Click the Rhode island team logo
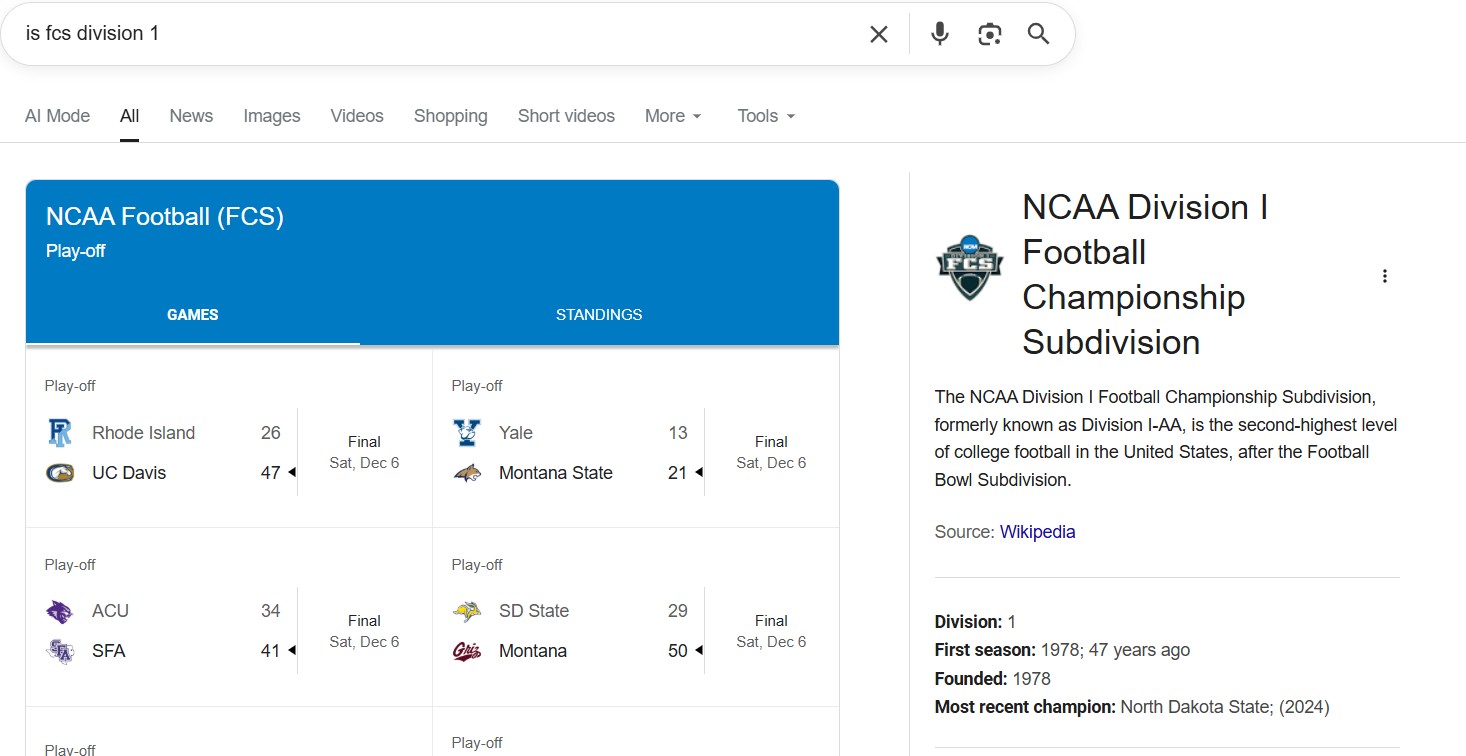 [x=61, y=432]
